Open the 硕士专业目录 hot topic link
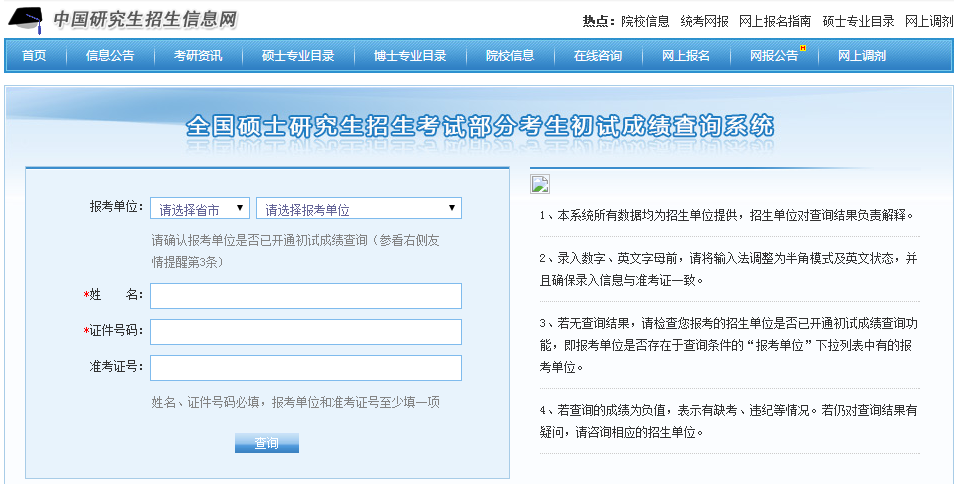Image resolution: width=958 pixels, height=484 pixels. coord(858,21)
